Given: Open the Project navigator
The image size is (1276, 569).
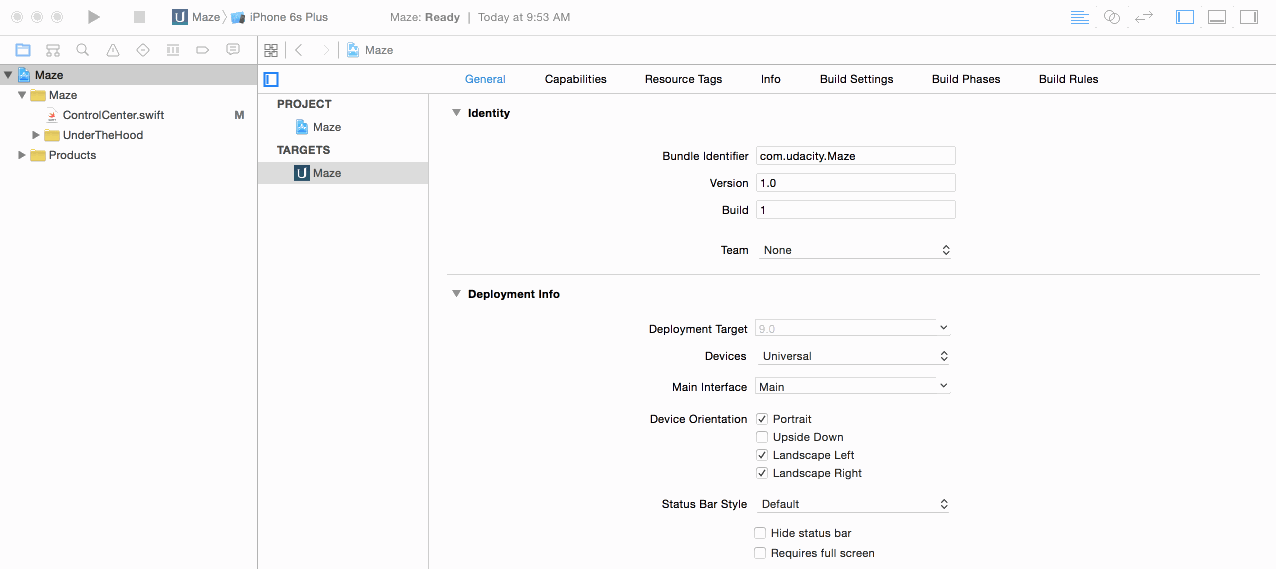Looking at the screenshot, I should click(23, 50).
